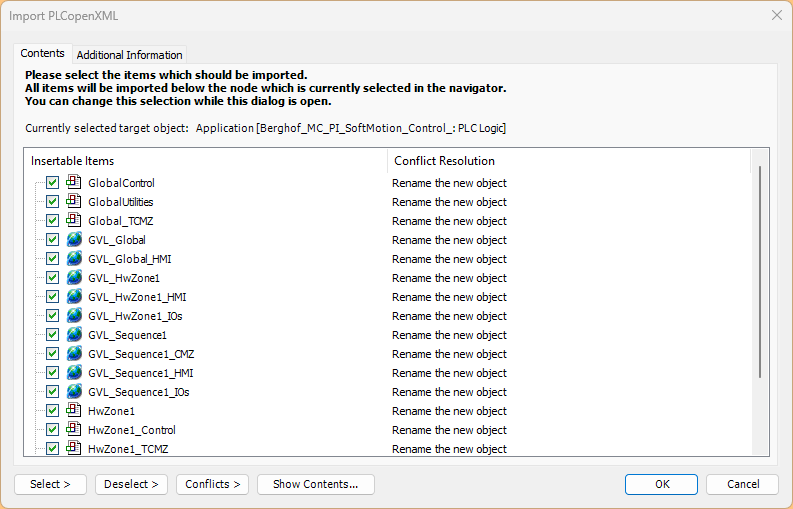Open the Deselect dropdown button

pyautogui.click(x=131, y=484)
